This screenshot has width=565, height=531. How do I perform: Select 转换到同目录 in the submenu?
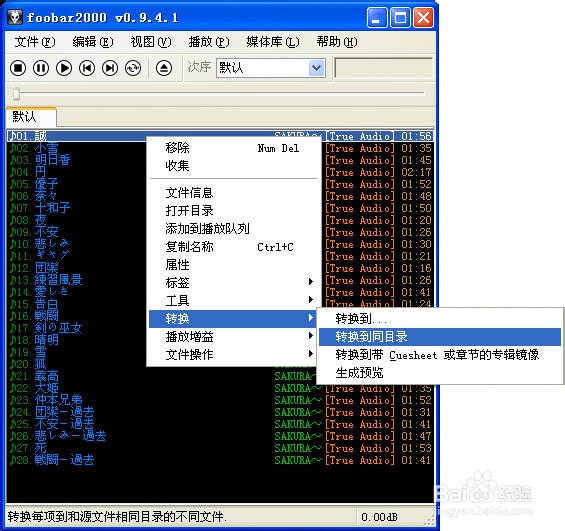click(440, 336)
